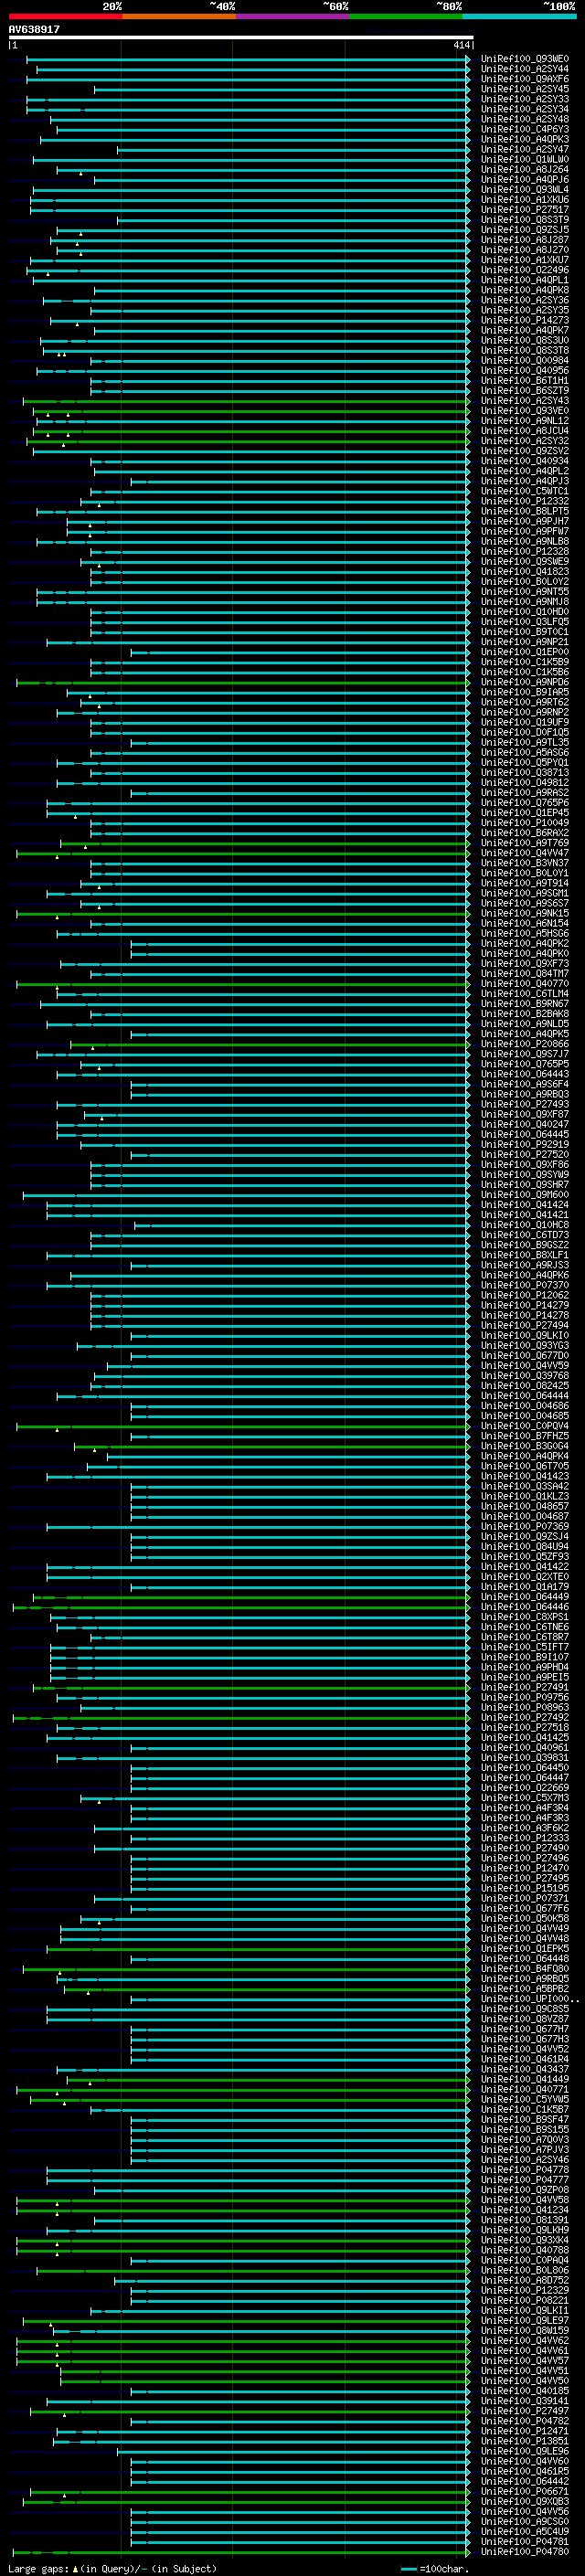Select hit UniRef100_Q1WLW0
The width and height of the screenshot is (585, 2576).
pos(524,159)
